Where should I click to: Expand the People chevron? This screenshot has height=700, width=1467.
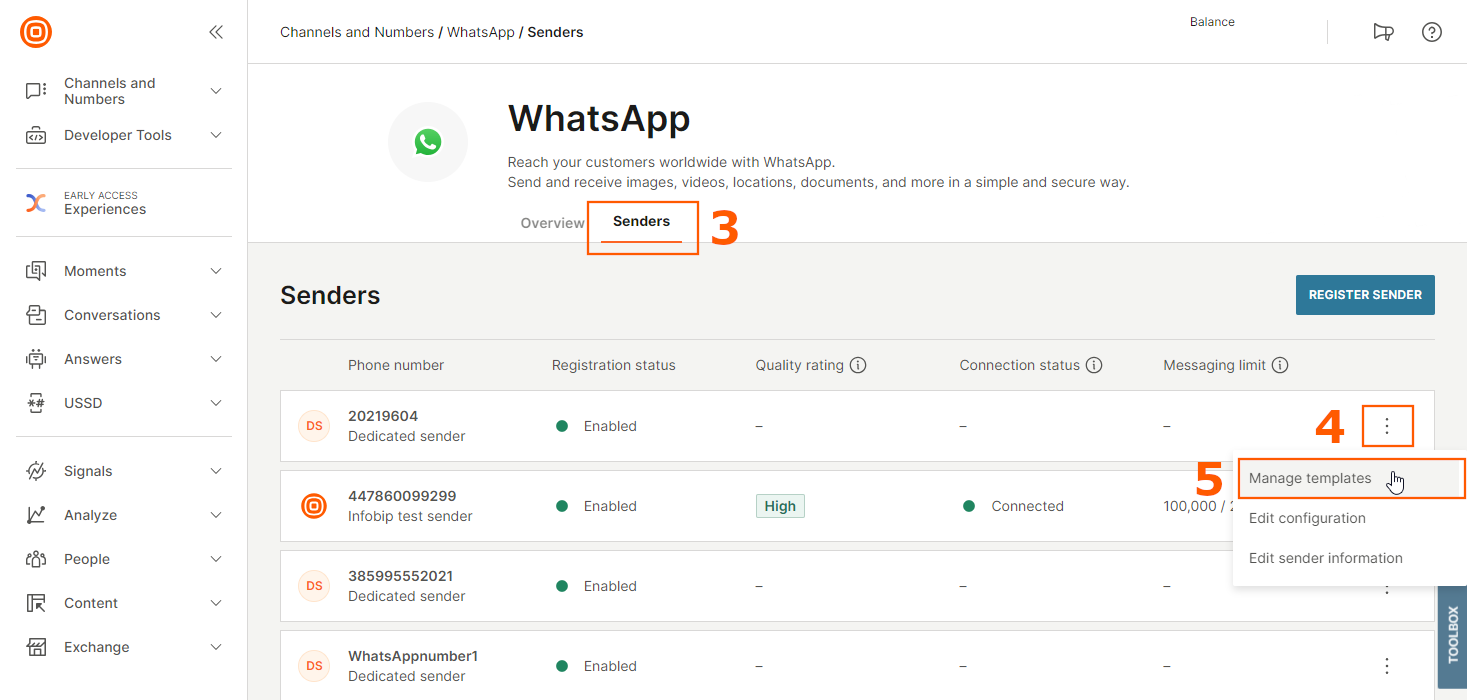tap(216, 559)
